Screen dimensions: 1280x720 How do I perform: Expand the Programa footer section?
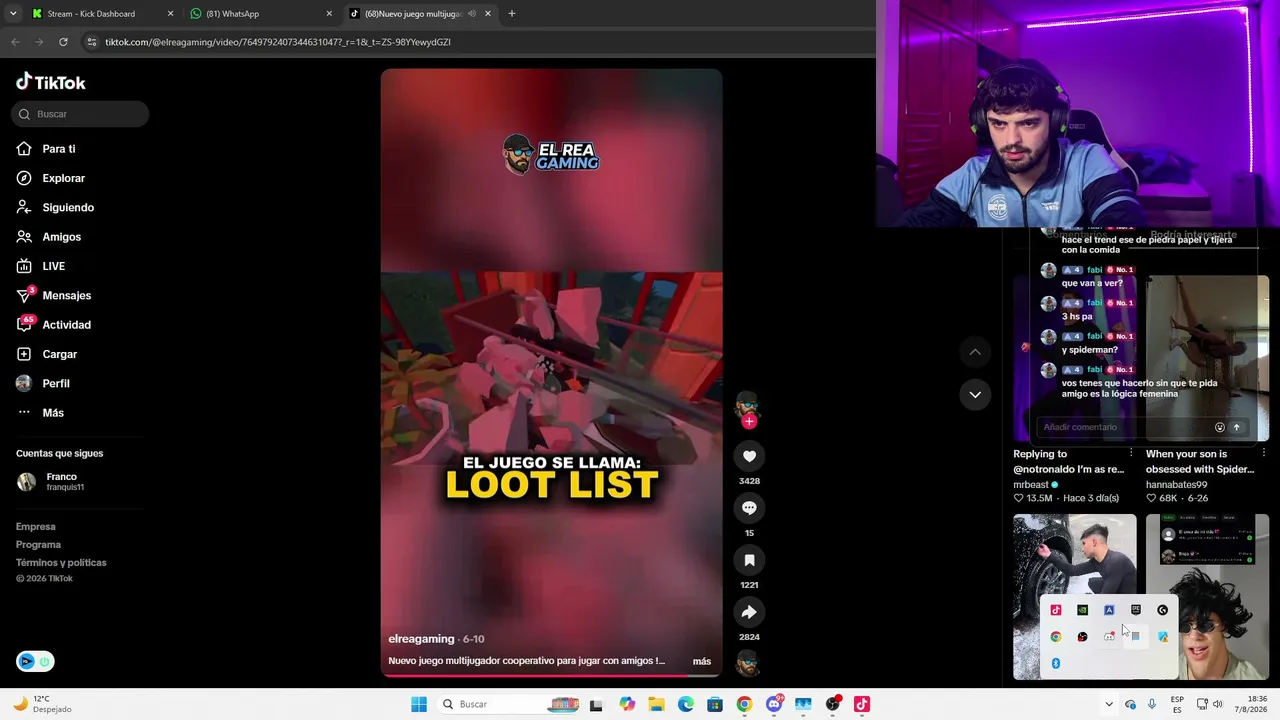[38, 545]
